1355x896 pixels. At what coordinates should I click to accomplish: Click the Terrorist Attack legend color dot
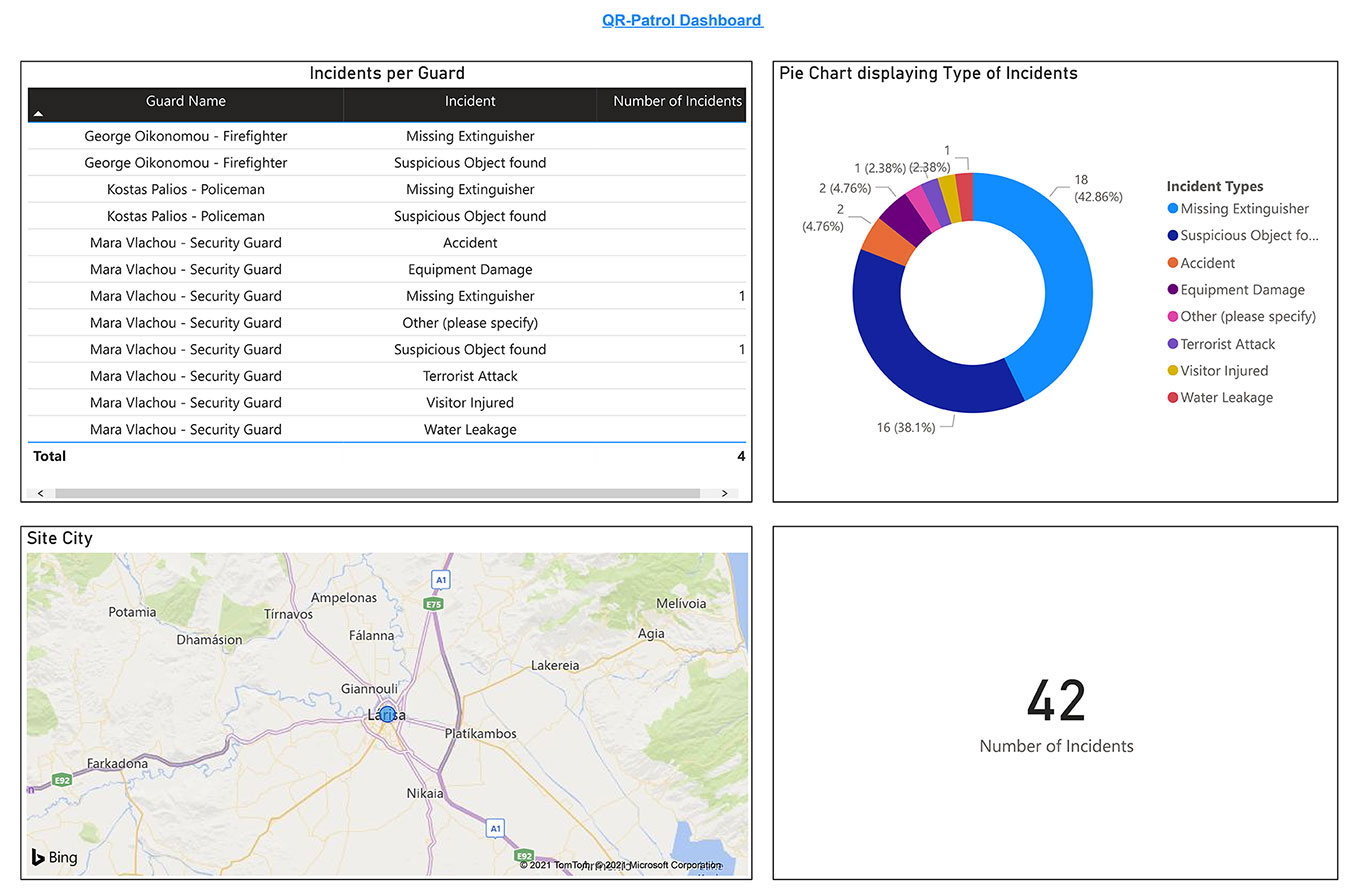point(1172,344)
